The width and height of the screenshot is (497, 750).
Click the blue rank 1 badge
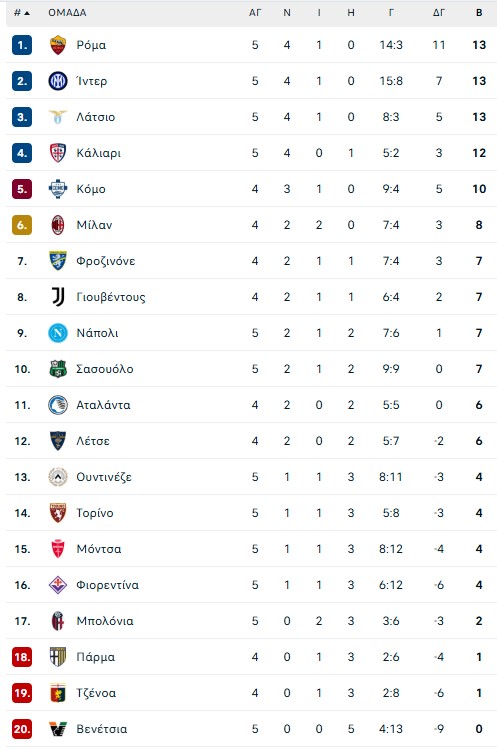(x=22, y=45)
